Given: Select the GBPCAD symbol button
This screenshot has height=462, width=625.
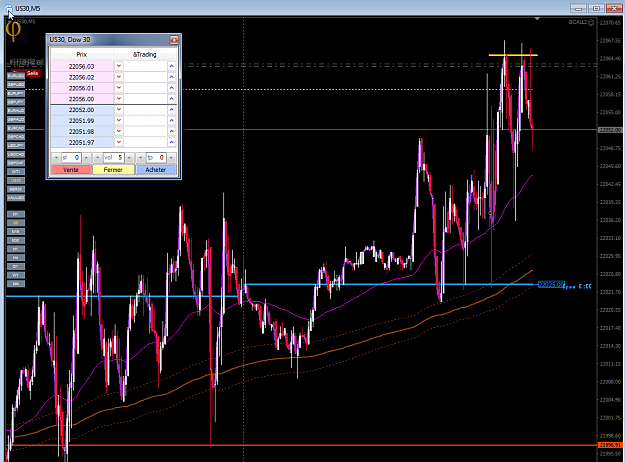Looking at the screenshot, I should click(x=16, y=137).
